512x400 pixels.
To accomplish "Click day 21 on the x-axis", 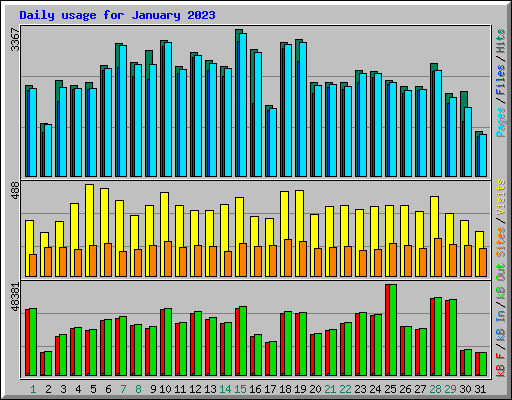I will click(330, 389).
